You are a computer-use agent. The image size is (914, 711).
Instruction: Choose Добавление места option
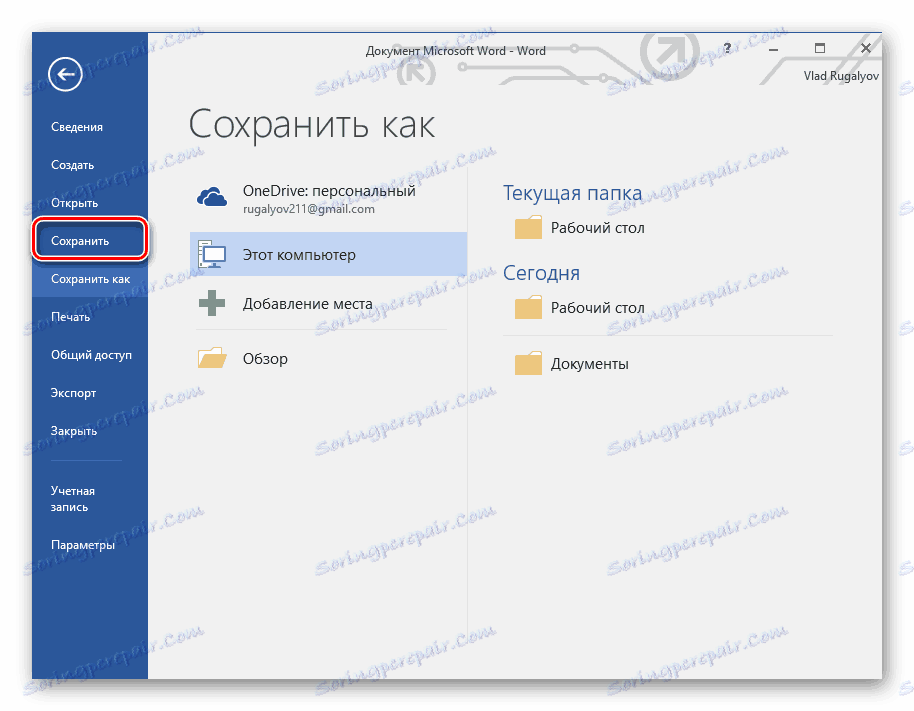(x=329, y=303)
